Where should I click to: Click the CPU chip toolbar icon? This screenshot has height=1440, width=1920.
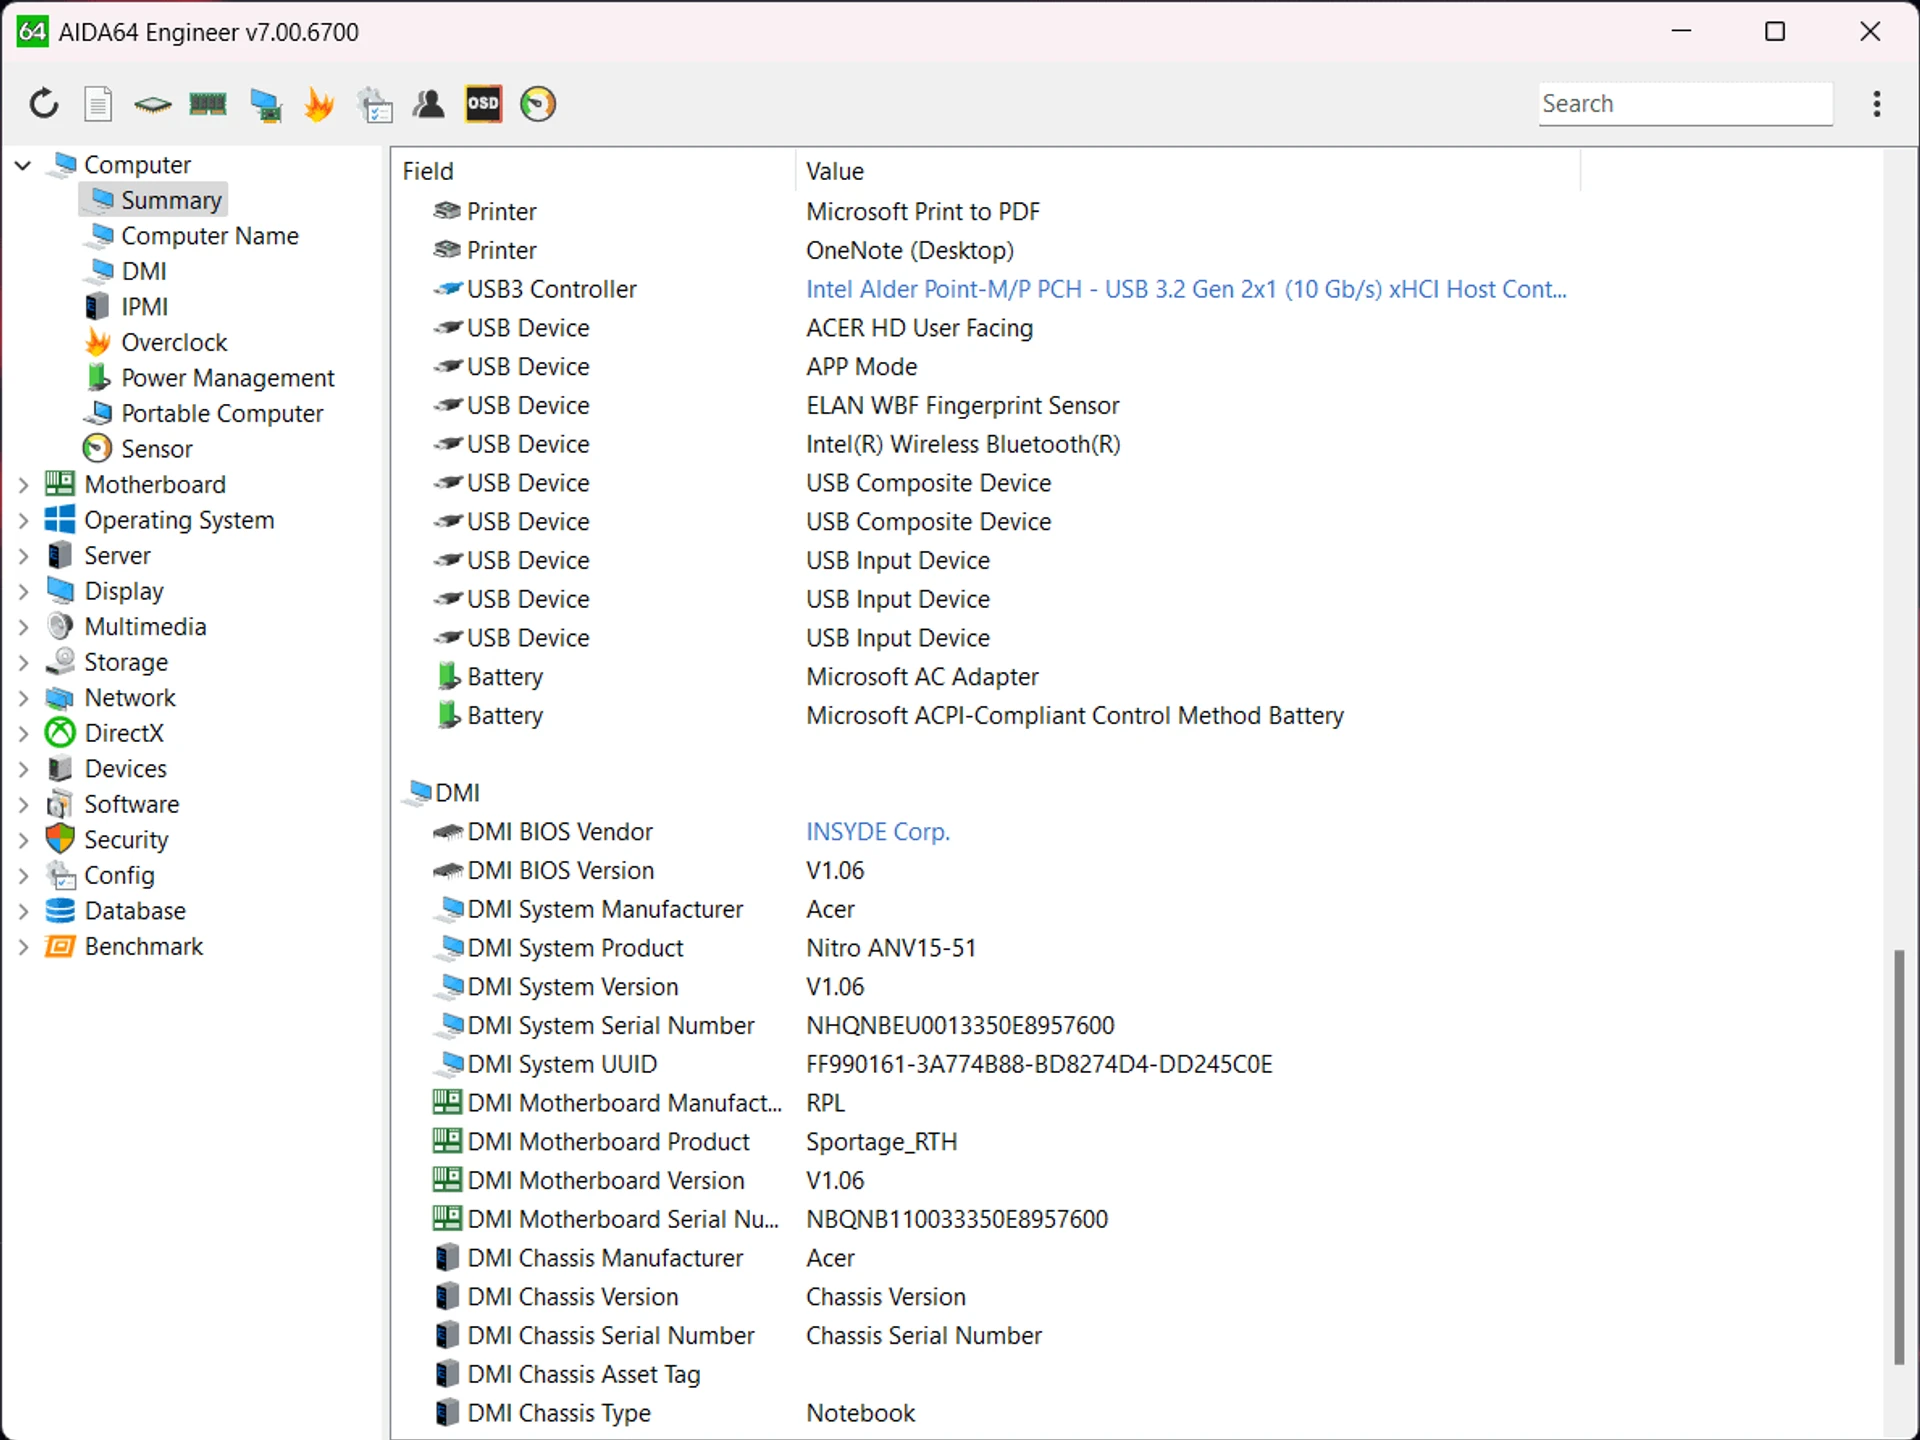pyautogui.click(x=152, y=104)
